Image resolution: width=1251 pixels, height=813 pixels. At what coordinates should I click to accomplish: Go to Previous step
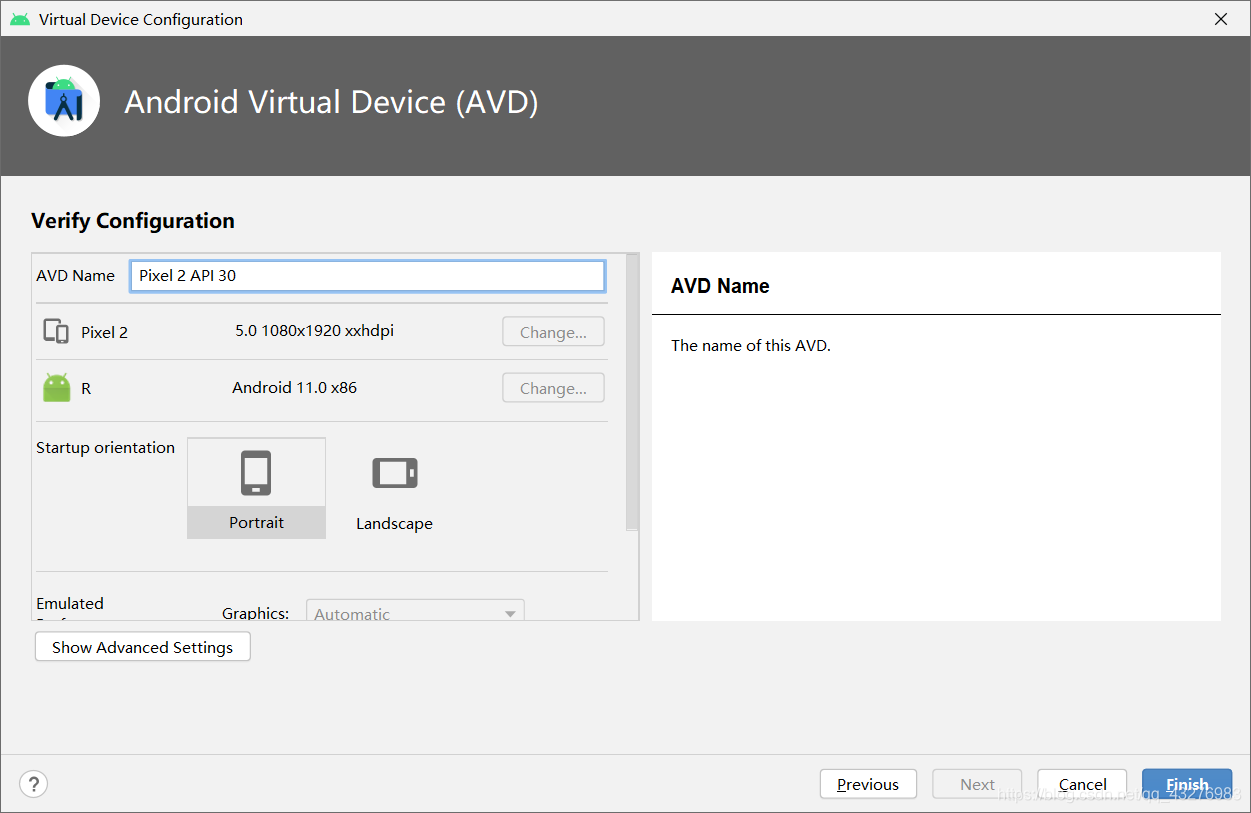[868, 784]
